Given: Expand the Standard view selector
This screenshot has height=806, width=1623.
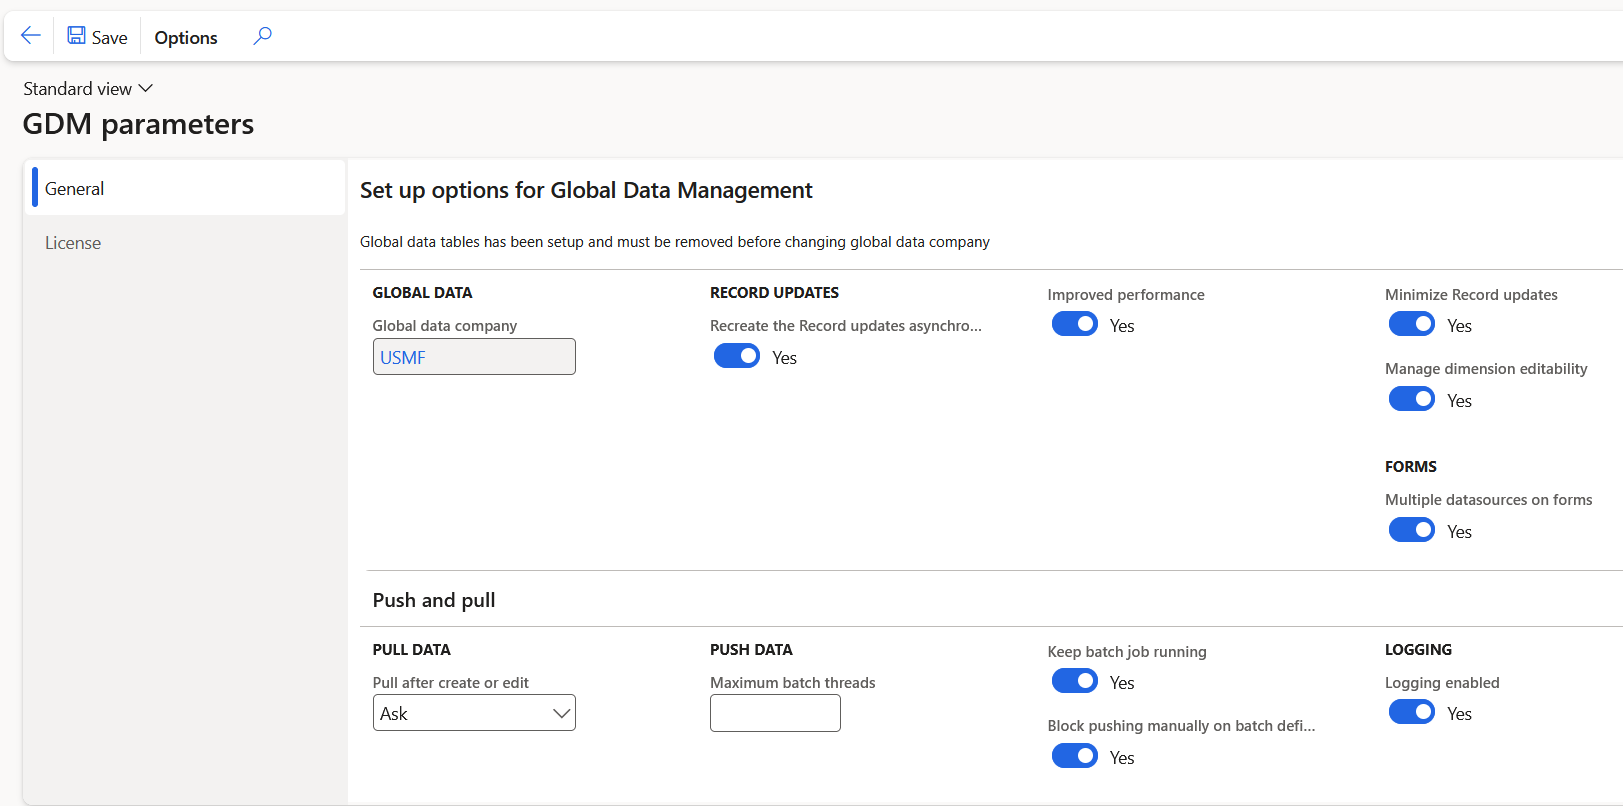Looking at the screenshot, I should tap(88, 89).
